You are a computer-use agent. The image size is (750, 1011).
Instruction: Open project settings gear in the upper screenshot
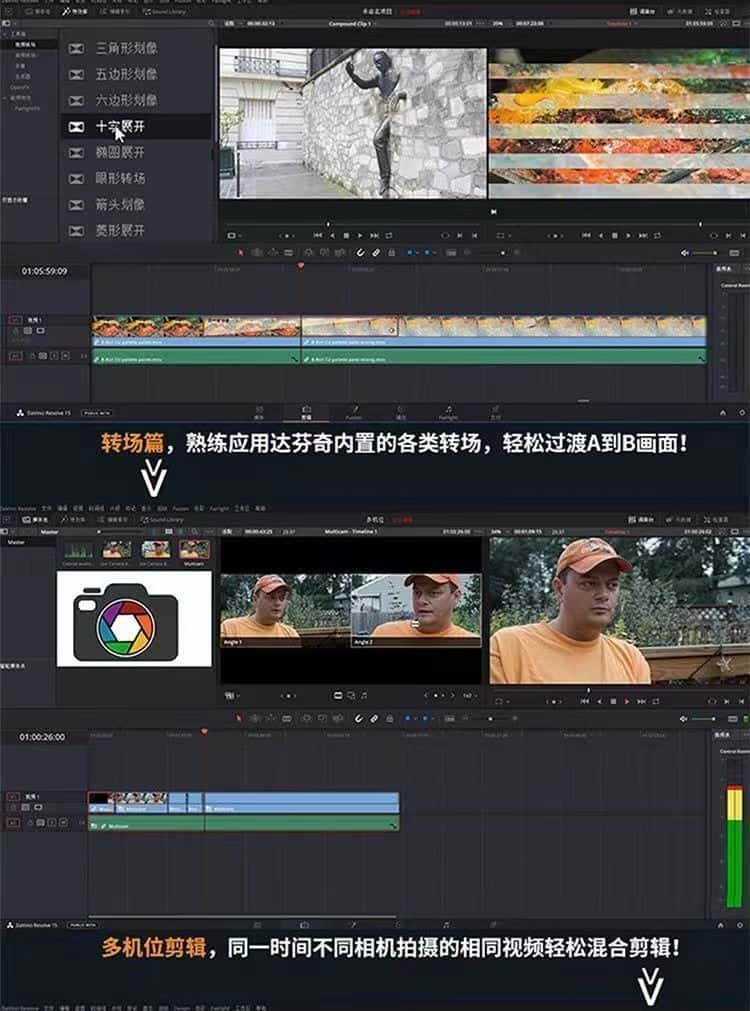tap(742, 413)
